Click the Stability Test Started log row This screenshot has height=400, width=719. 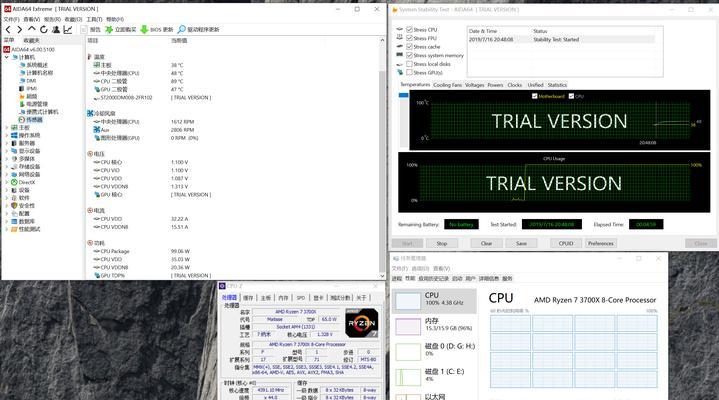562,39
